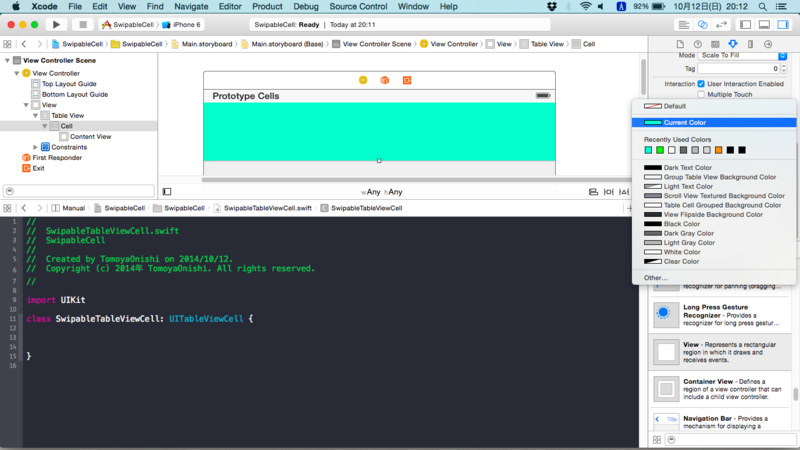This screenshot has width=800, height=450.
Task: Open the Identity inspector
Action: coord(715,44)
